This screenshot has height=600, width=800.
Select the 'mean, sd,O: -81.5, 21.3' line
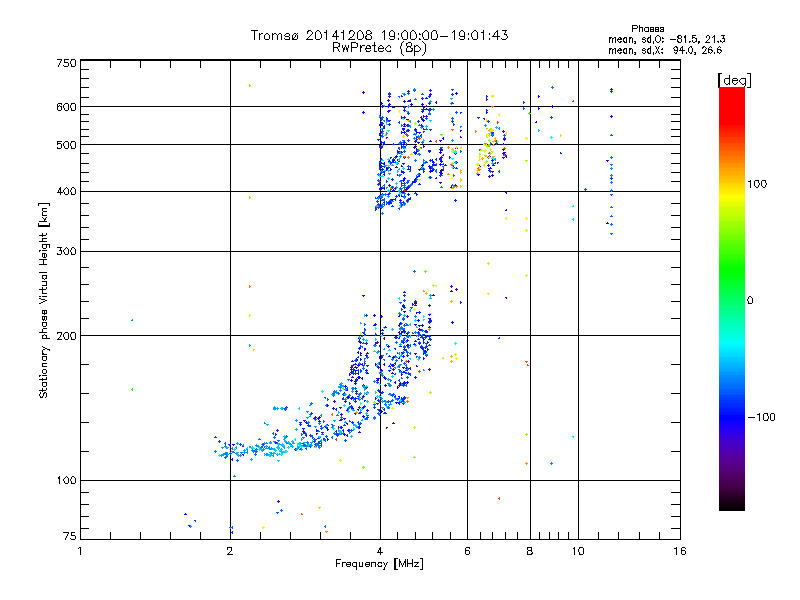(x=666, y=39)
